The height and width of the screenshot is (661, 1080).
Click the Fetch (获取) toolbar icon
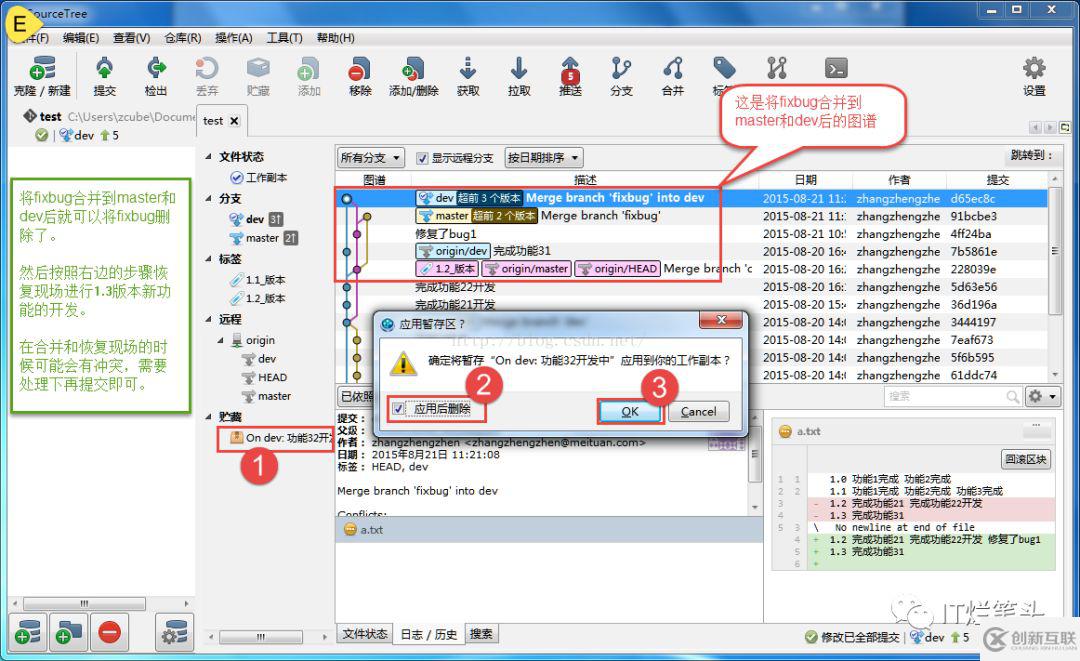(x=468, y=75)
